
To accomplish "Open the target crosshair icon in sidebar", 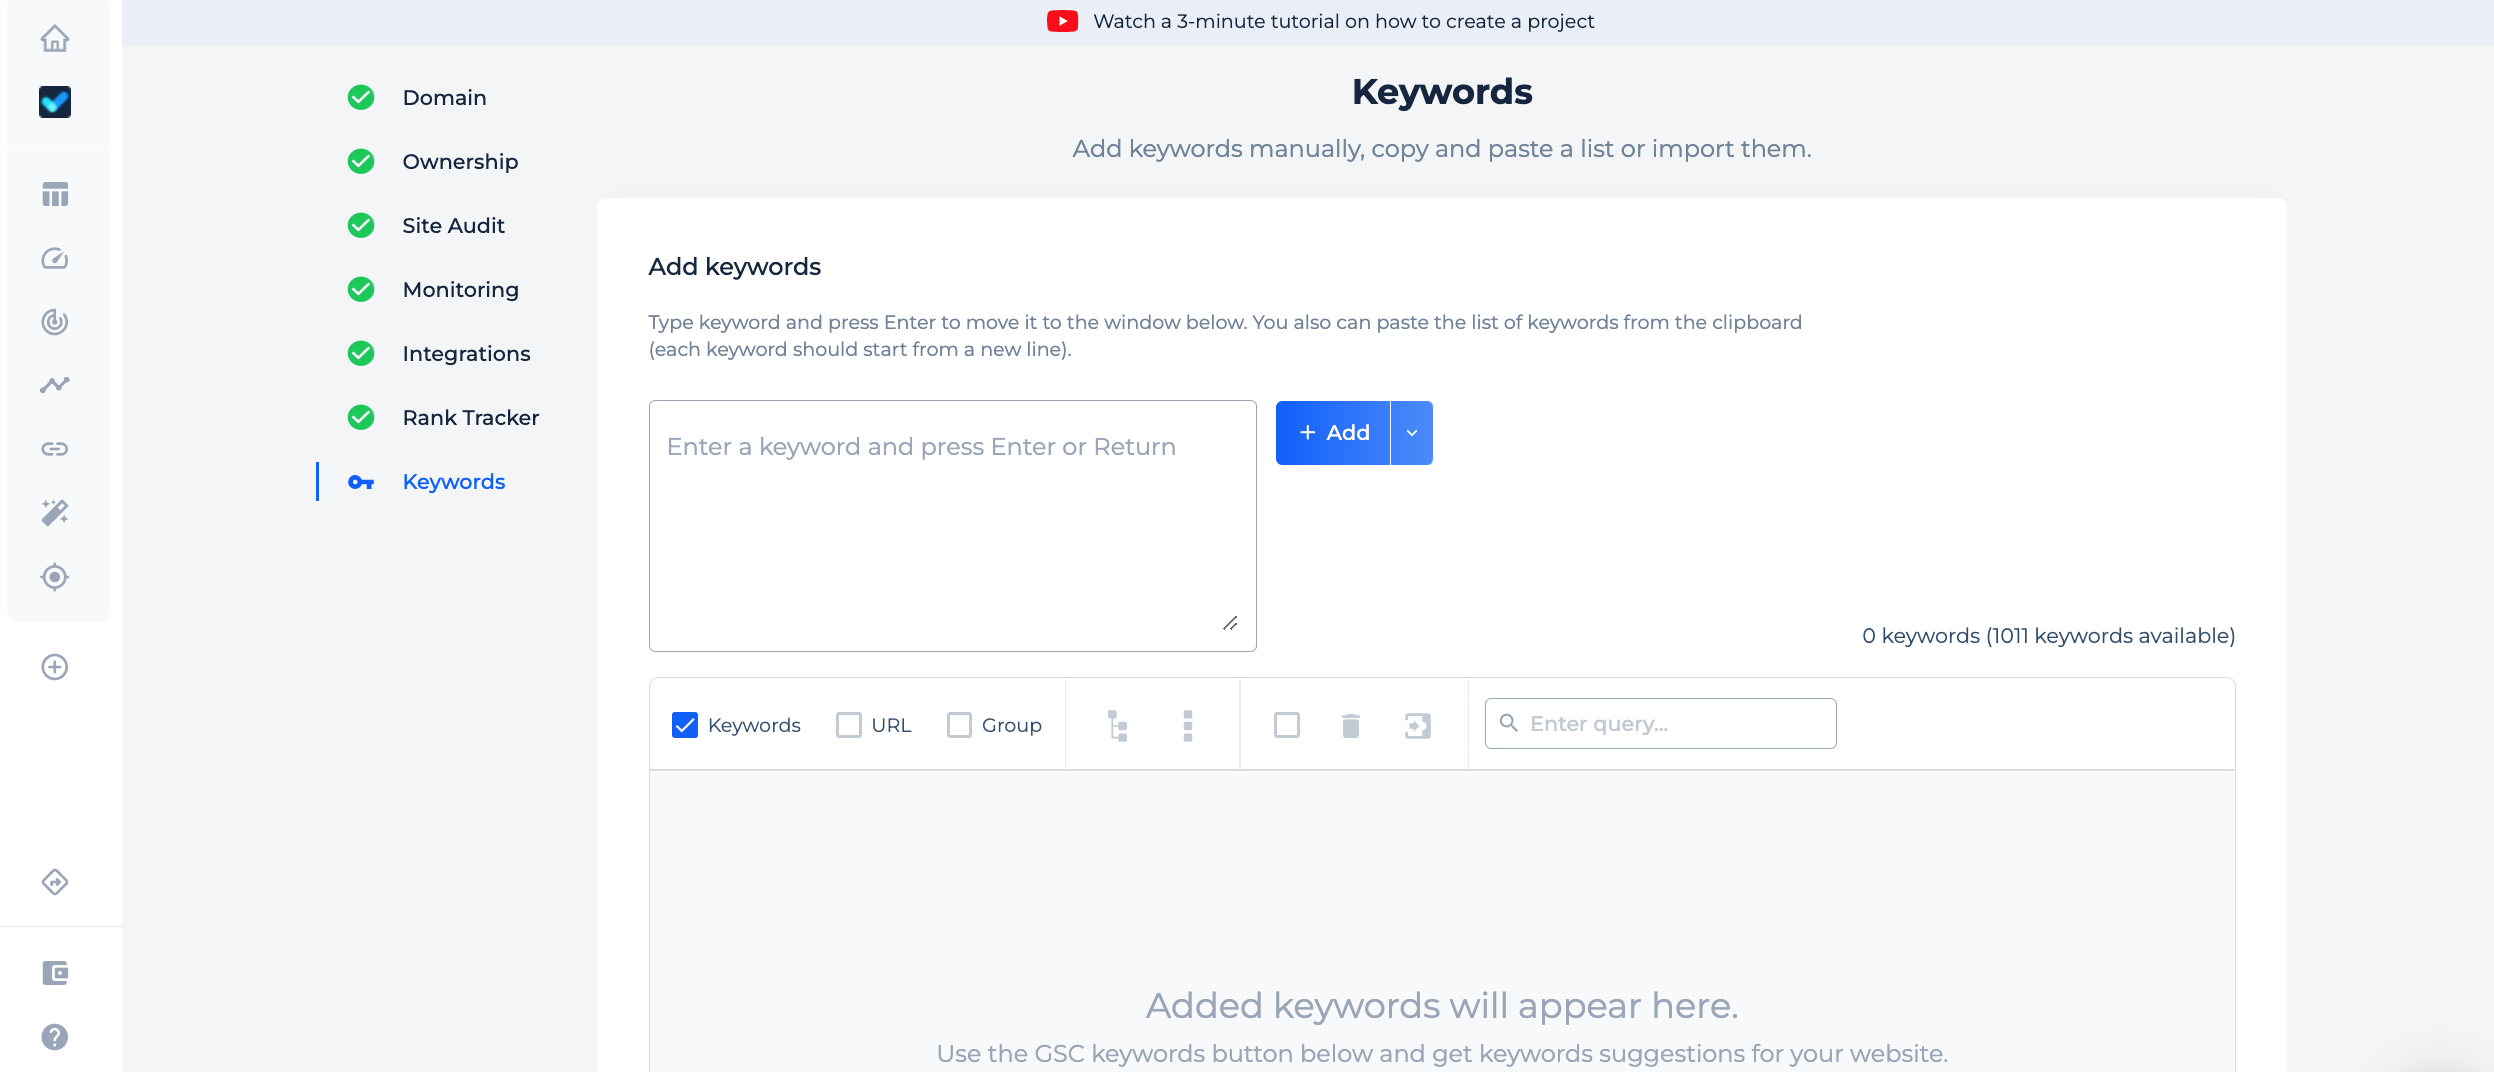I will (55, 577).
